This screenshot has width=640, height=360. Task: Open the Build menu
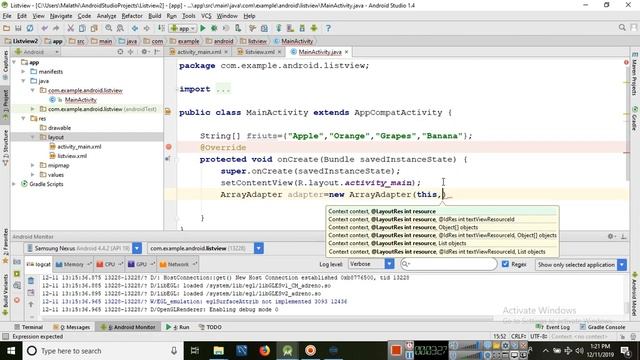154,16
